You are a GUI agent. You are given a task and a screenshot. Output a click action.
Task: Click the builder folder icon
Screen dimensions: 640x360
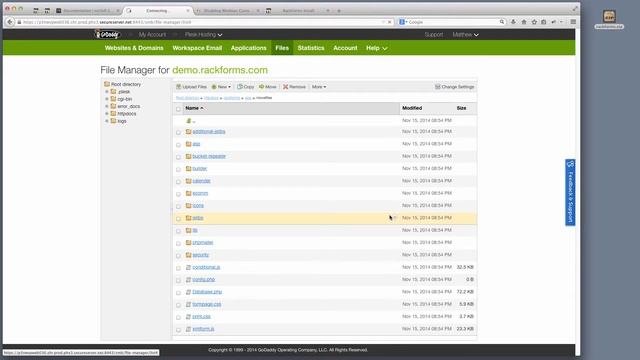click(189, 169)
